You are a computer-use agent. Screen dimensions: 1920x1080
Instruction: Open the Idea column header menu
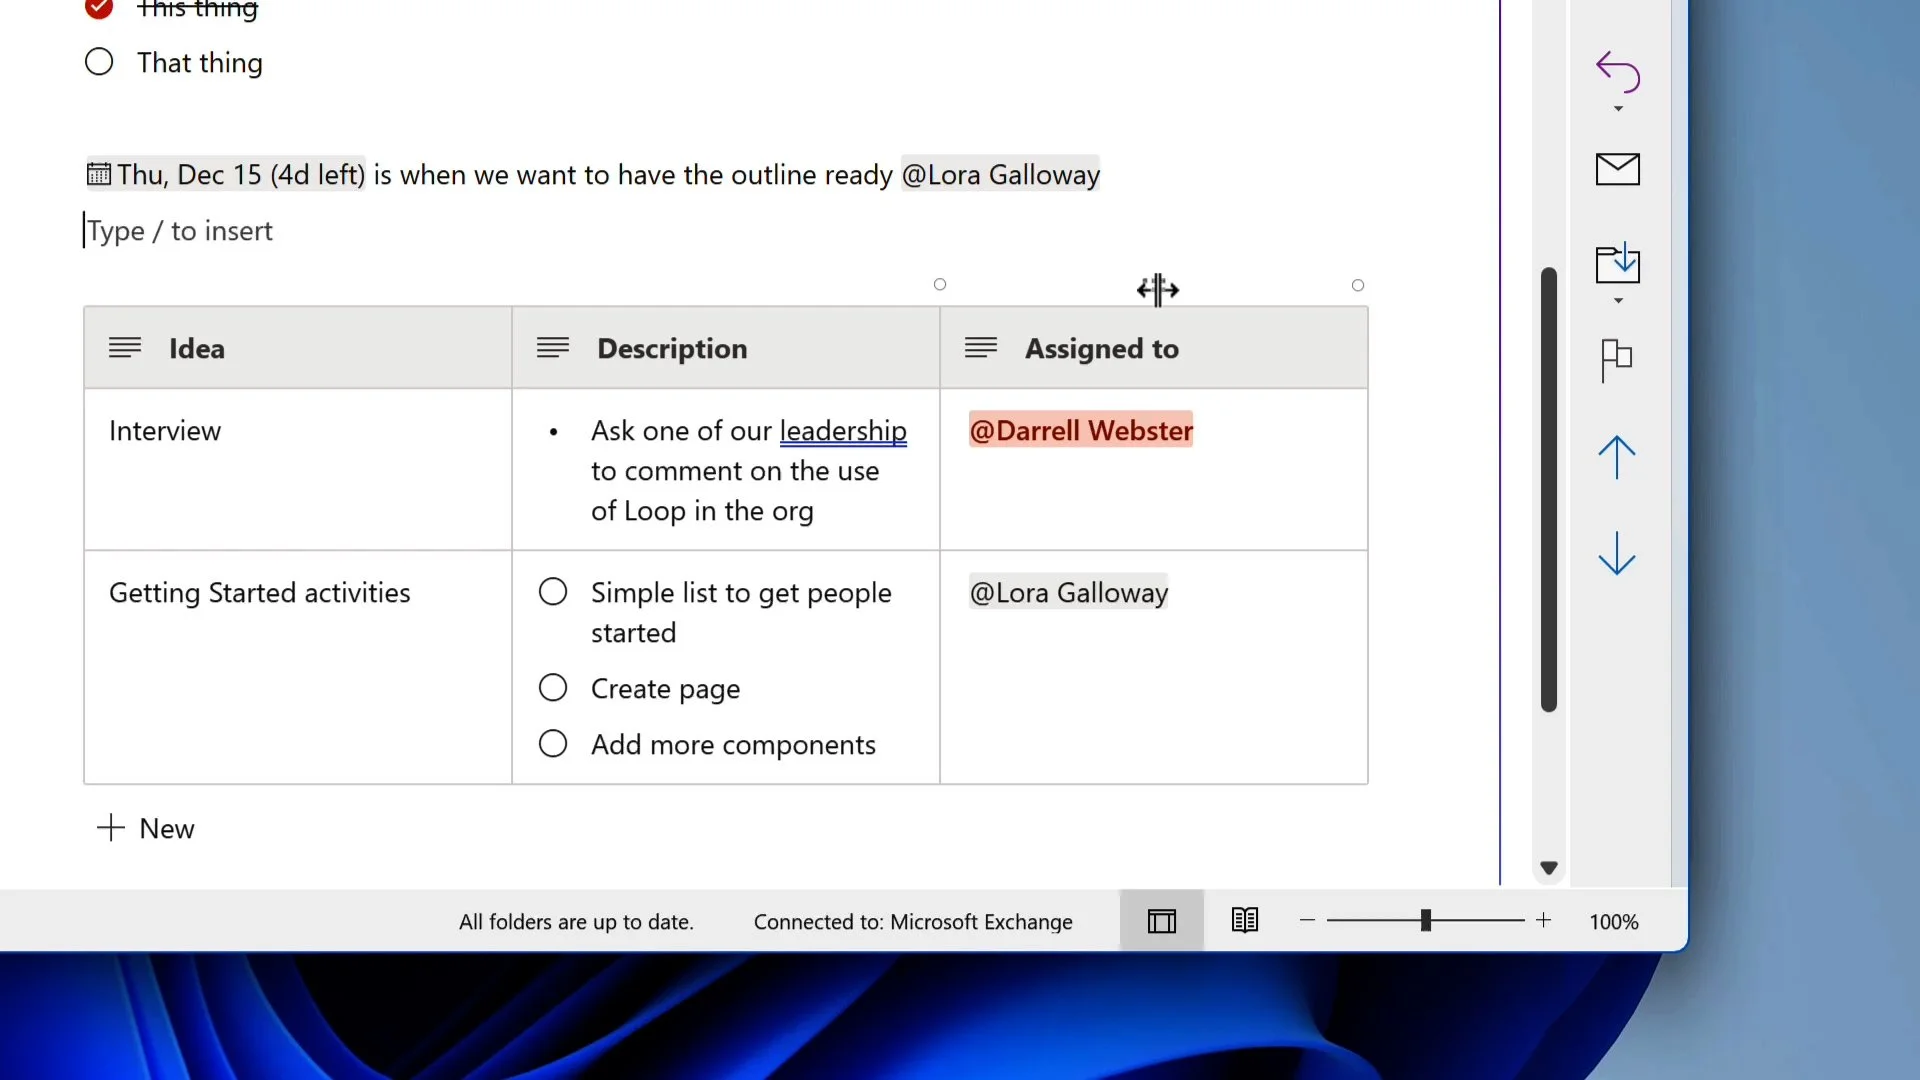point(124,347)
